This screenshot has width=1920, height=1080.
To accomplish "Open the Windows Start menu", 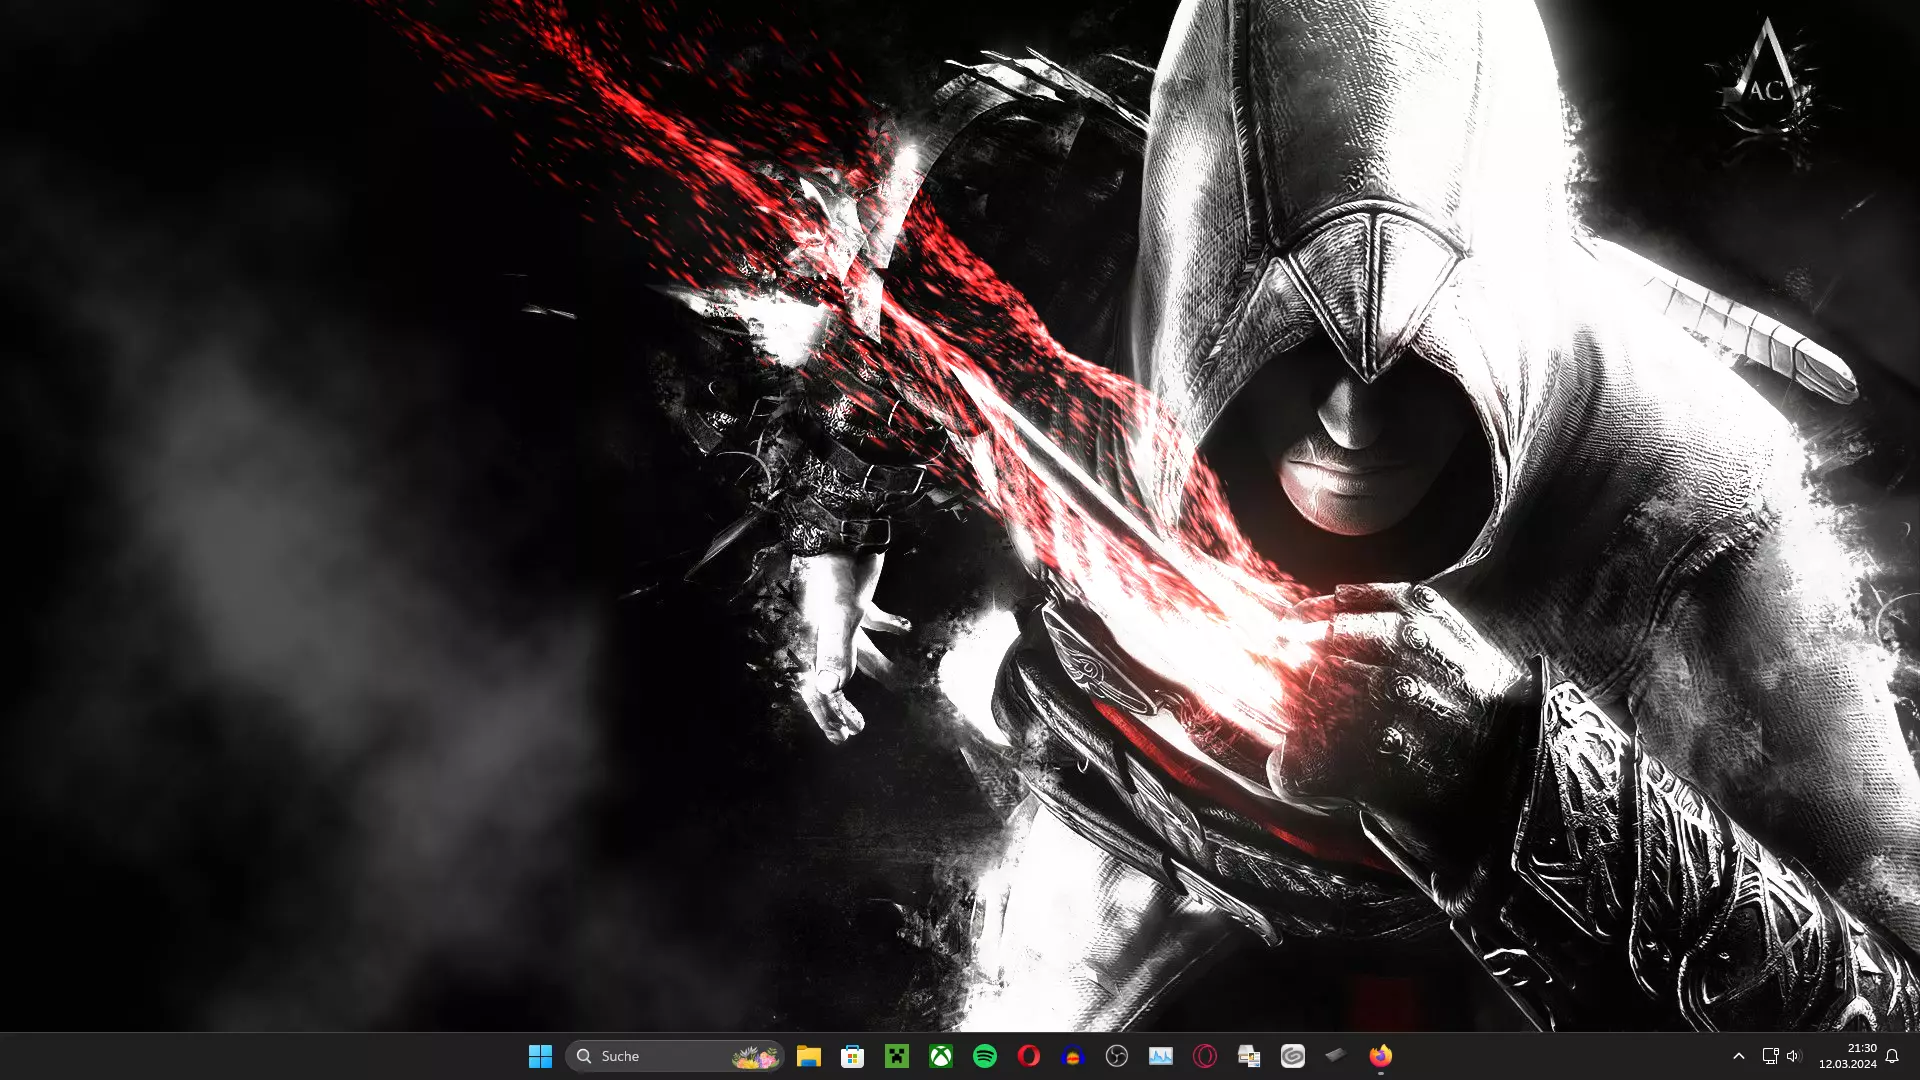I will coord(540,1056).
